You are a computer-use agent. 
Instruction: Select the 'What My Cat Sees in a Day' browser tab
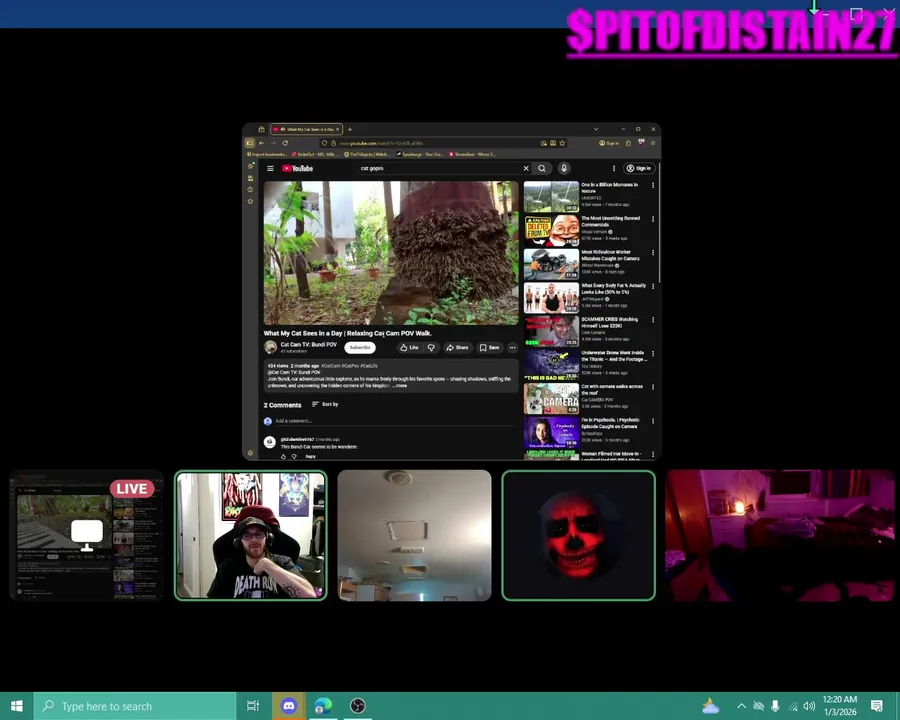click(307, 129)
